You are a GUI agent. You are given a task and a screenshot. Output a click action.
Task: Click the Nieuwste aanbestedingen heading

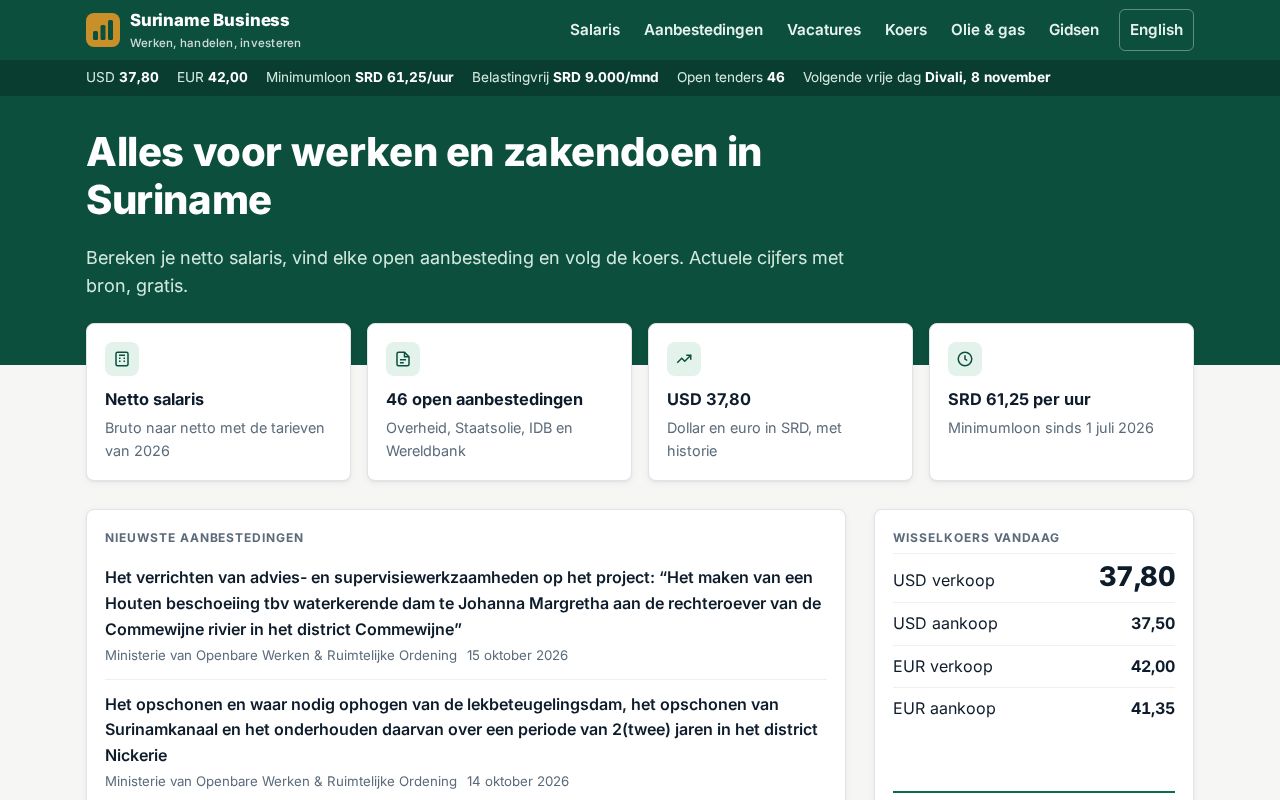pos(204,538)
